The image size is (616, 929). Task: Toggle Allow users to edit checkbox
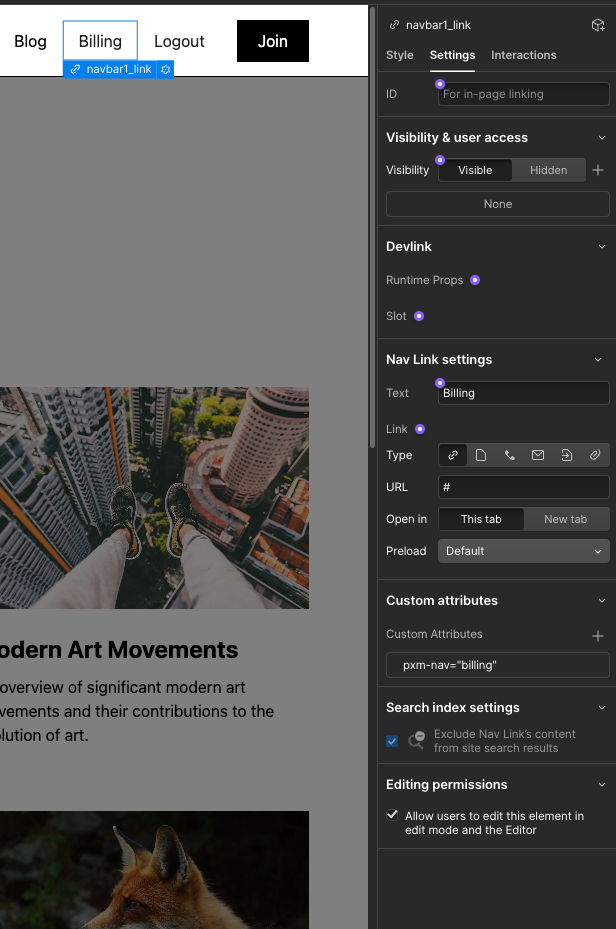[x=392, y=815]
